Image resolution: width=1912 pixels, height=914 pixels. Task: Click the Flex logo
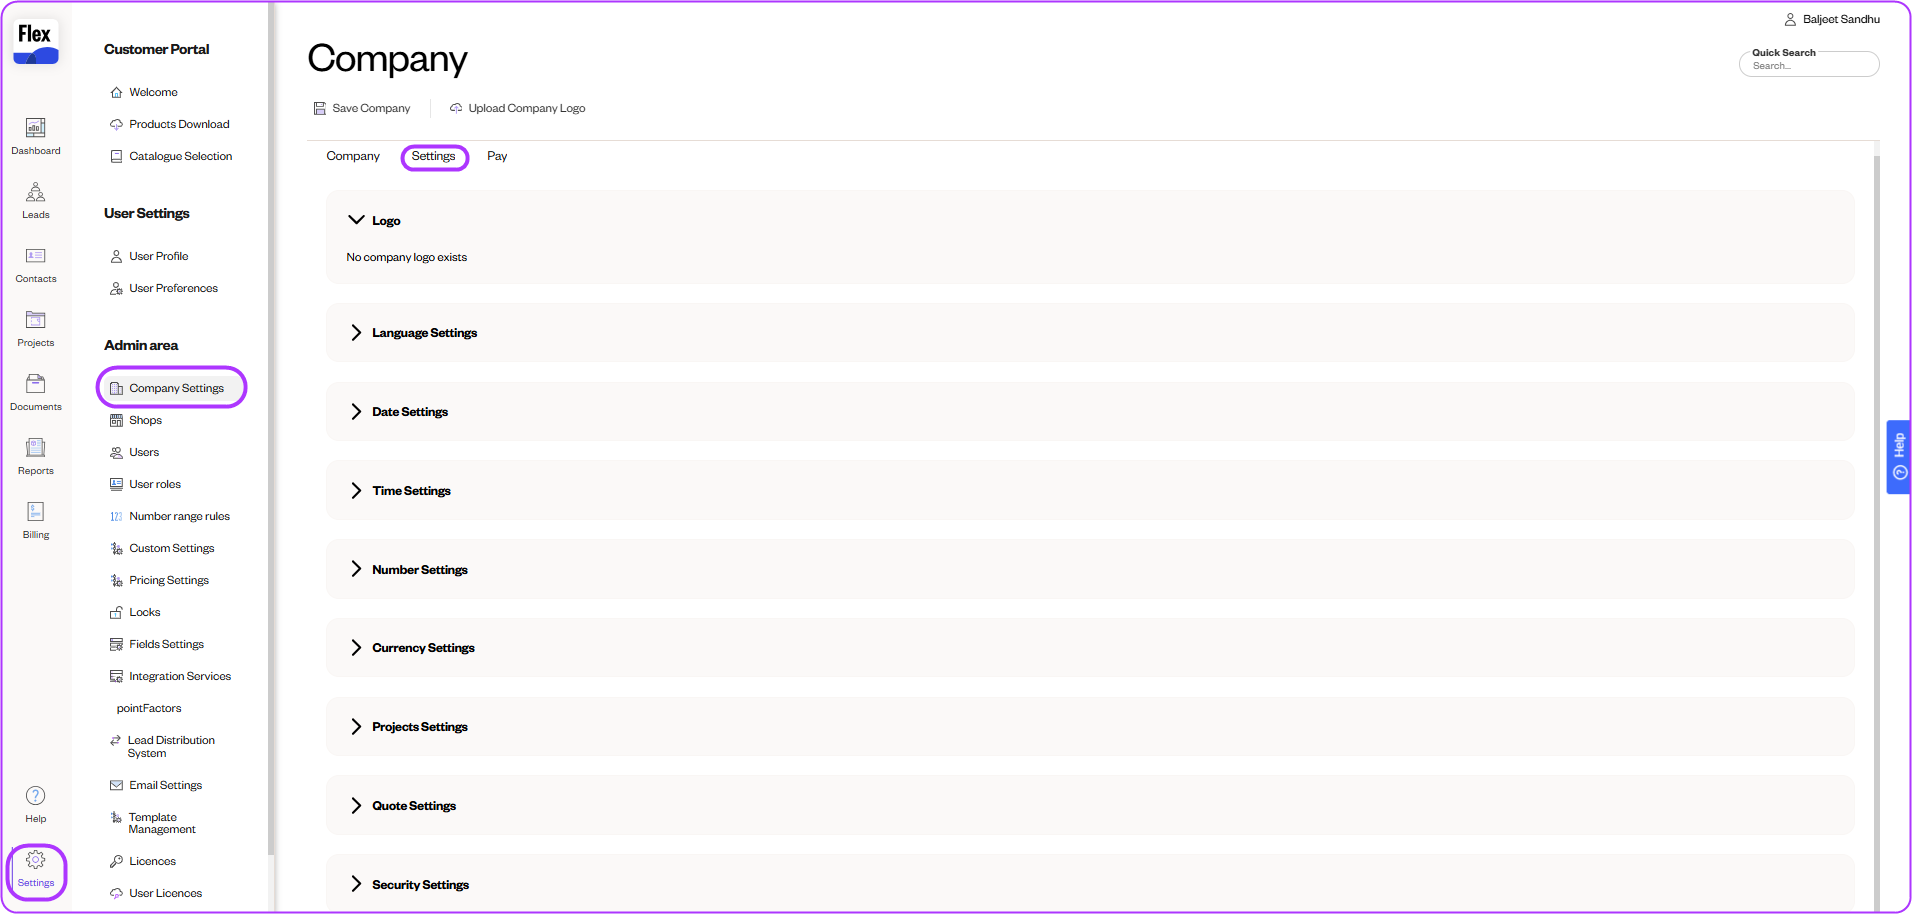[x=35, y=42]
